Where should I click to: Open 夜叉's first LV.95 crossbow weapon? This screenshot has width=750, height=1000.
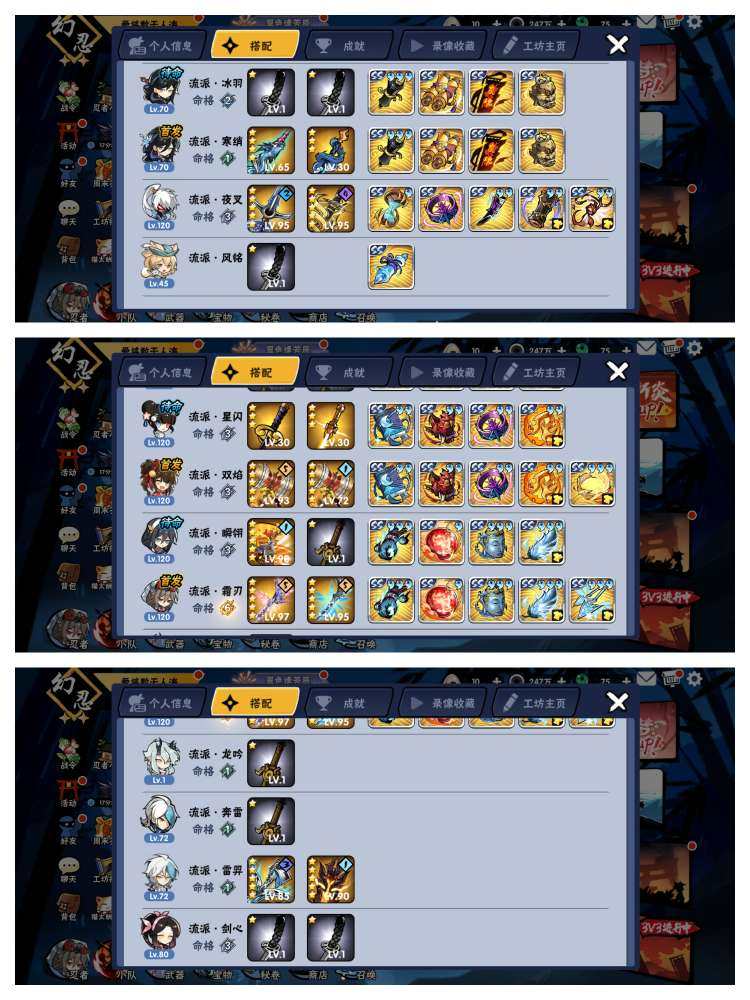pos(271,209)
